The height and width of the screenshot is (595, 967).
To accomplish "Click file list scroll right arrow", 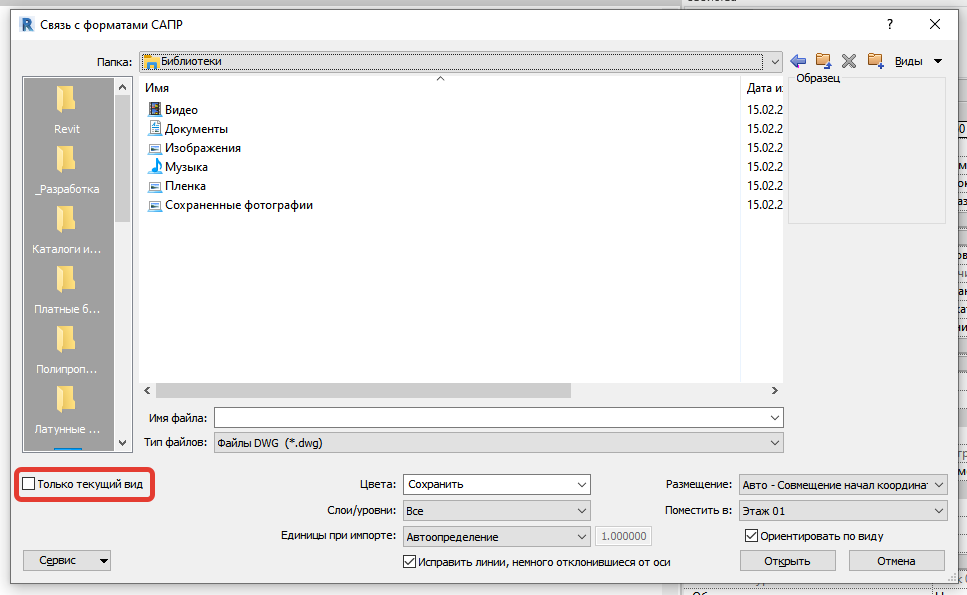I will pyautogui.click(x=775, y=390).
